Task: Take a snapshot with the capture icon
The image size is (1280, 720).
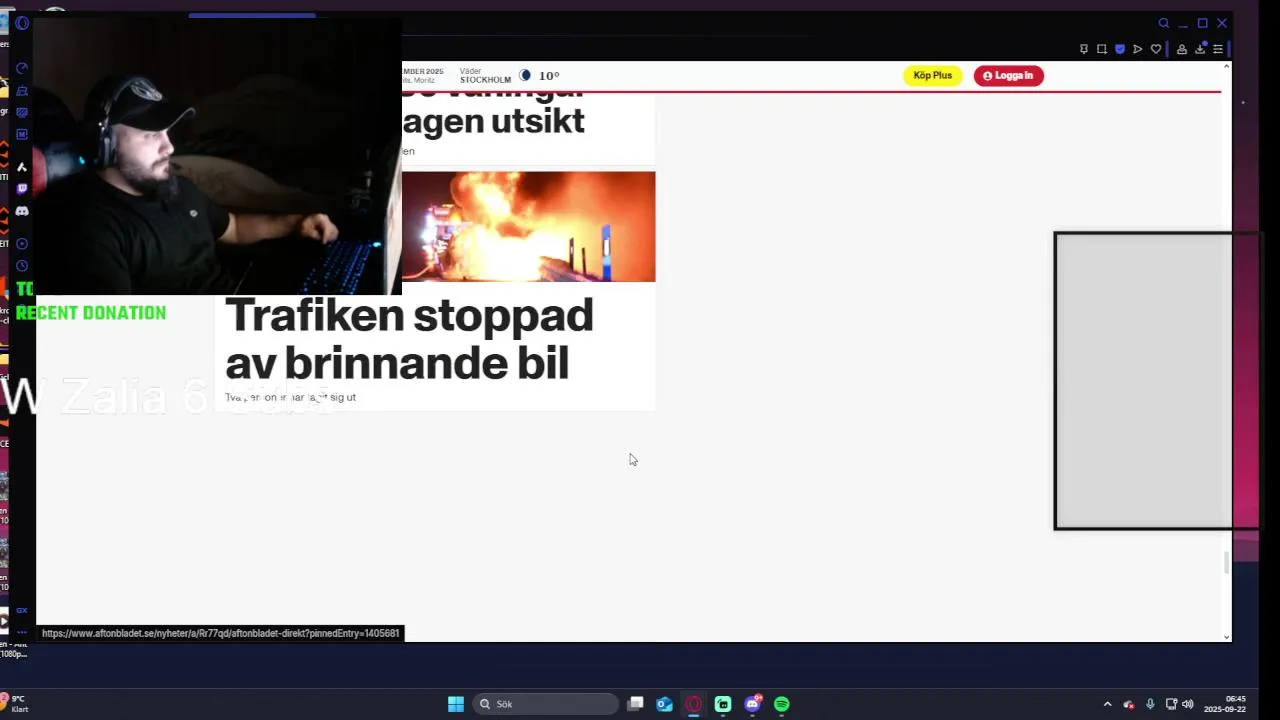Action: click(1102, 49)
